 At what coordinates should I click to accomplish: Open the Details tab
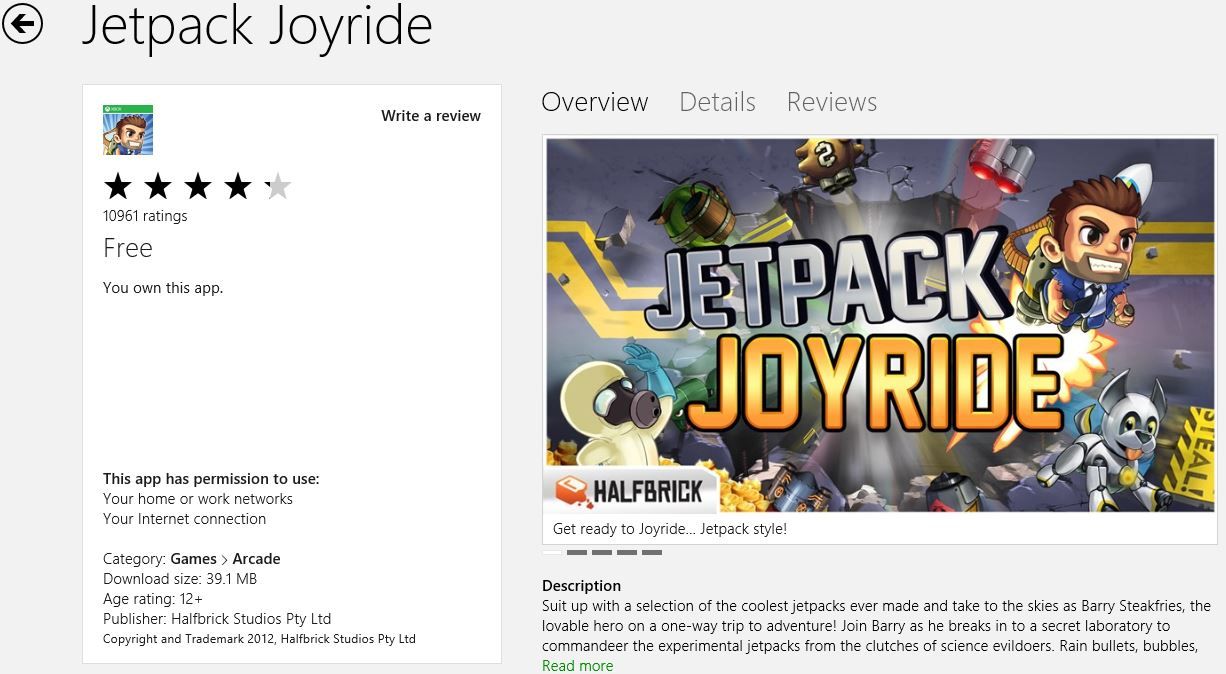717,102
